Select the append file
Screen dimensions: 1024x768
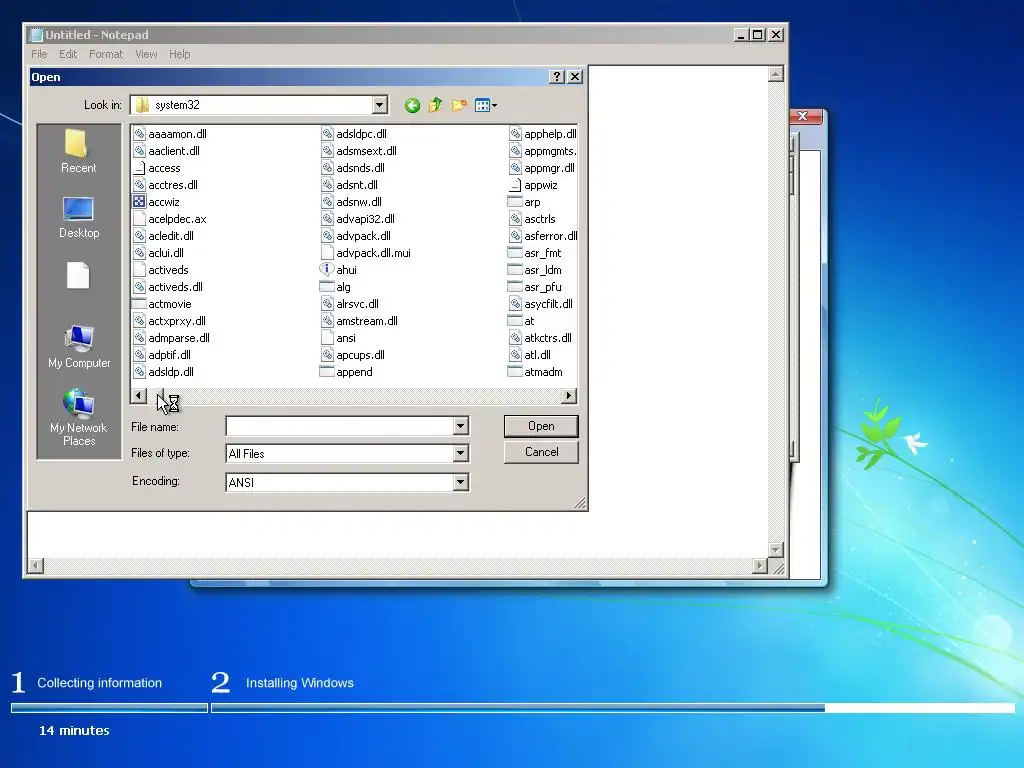click(x=346, y=372)
